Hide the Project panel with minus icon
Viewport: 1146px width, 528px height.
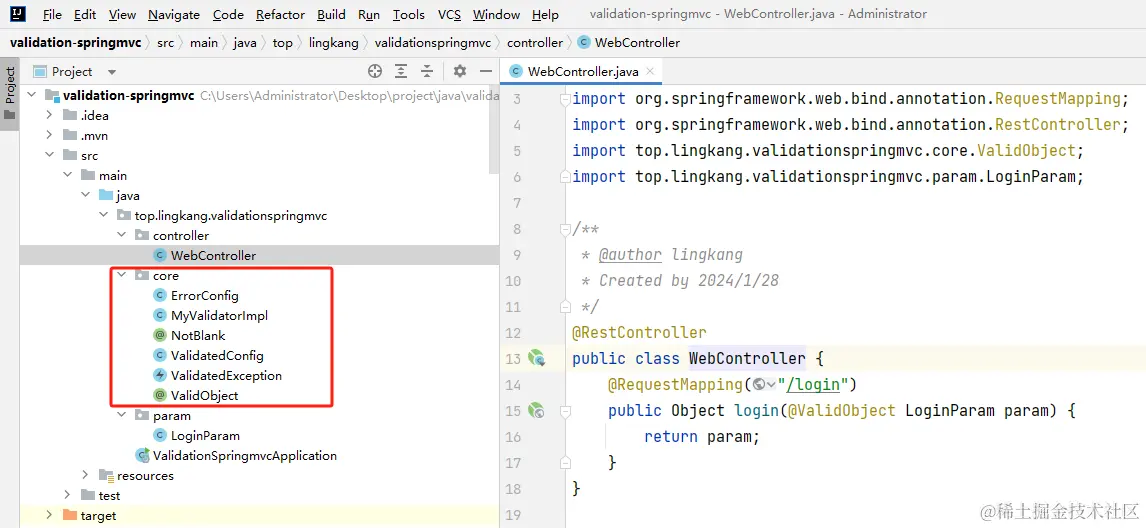485,71
